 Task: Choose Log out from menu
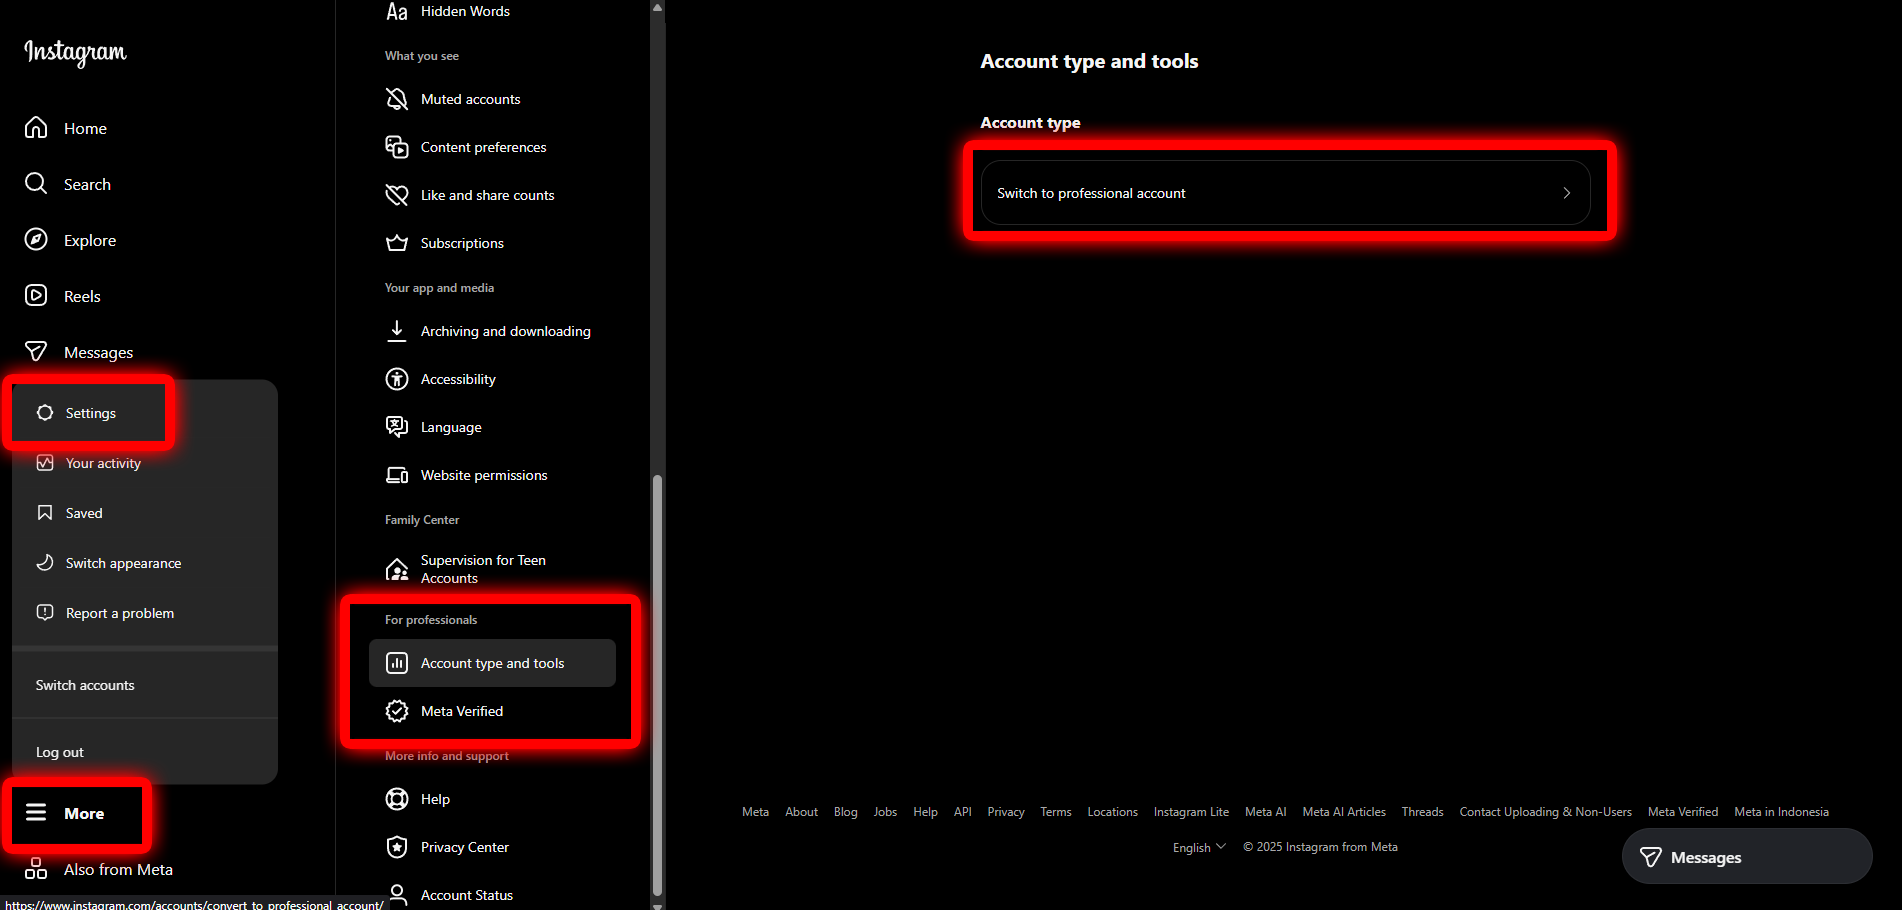[x=60, y=752]
